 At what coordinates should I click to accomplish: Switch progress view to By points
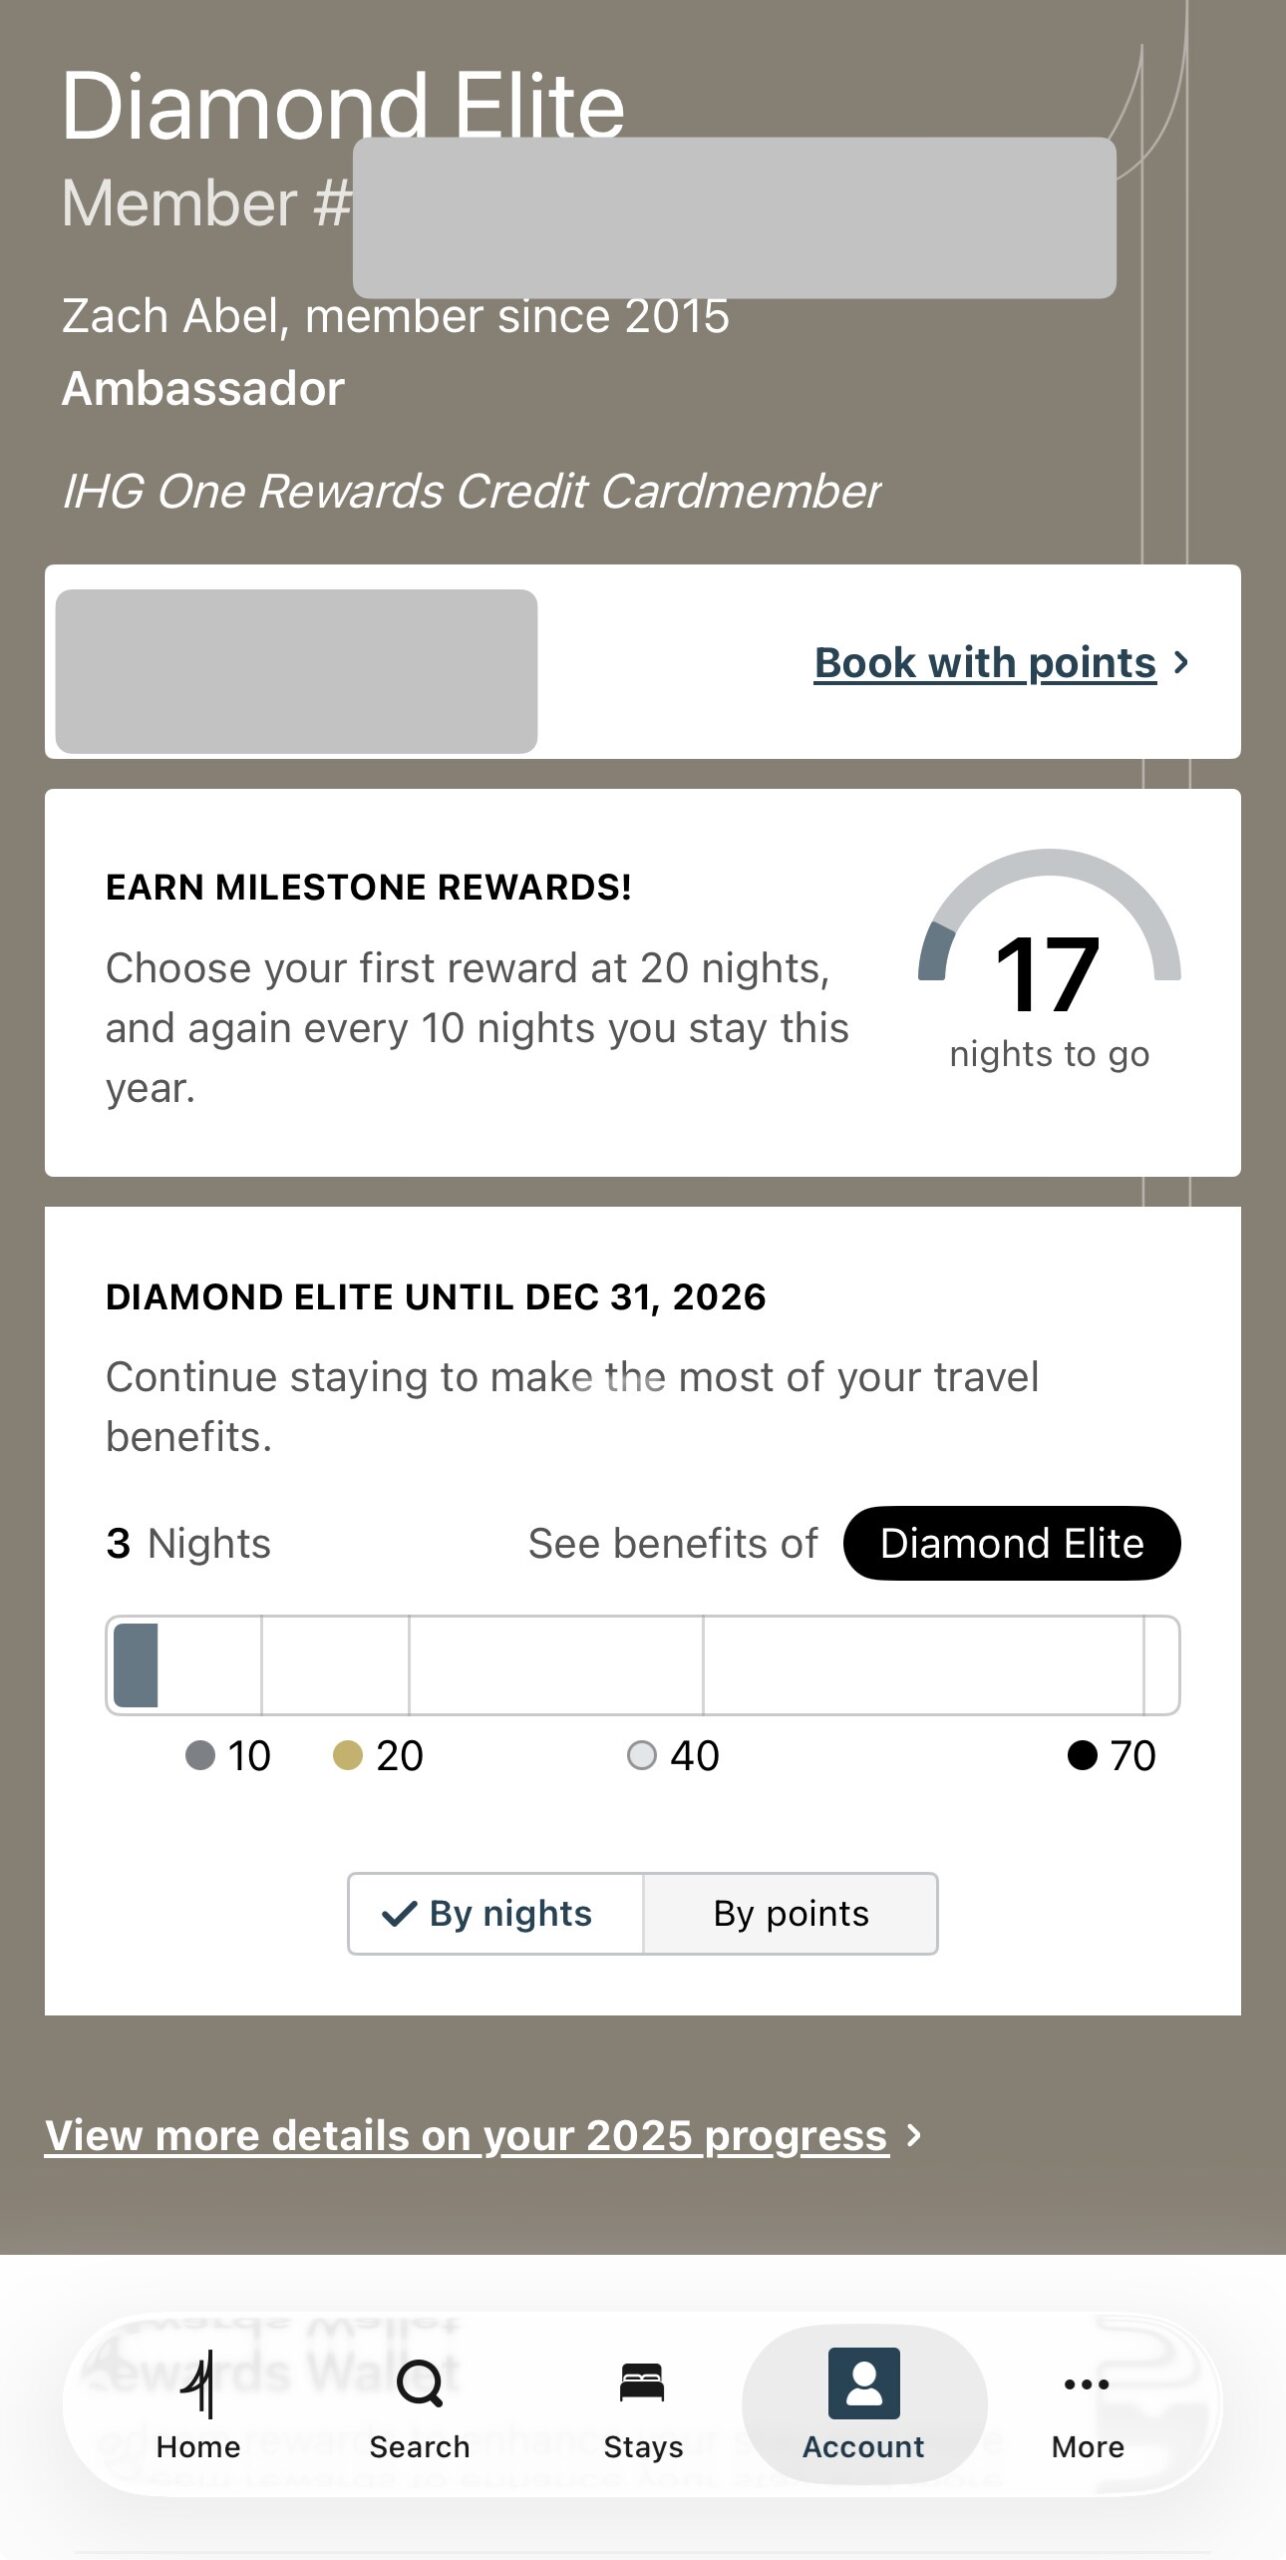point(790,1913)
